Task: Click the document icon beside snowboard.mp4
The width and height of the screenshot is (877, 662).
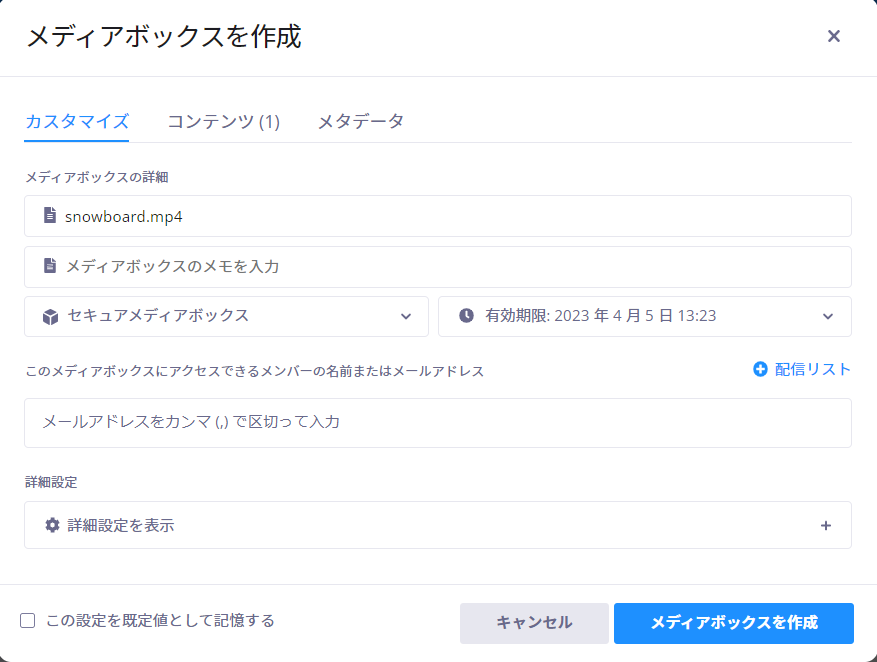Action: coord(50,215)
